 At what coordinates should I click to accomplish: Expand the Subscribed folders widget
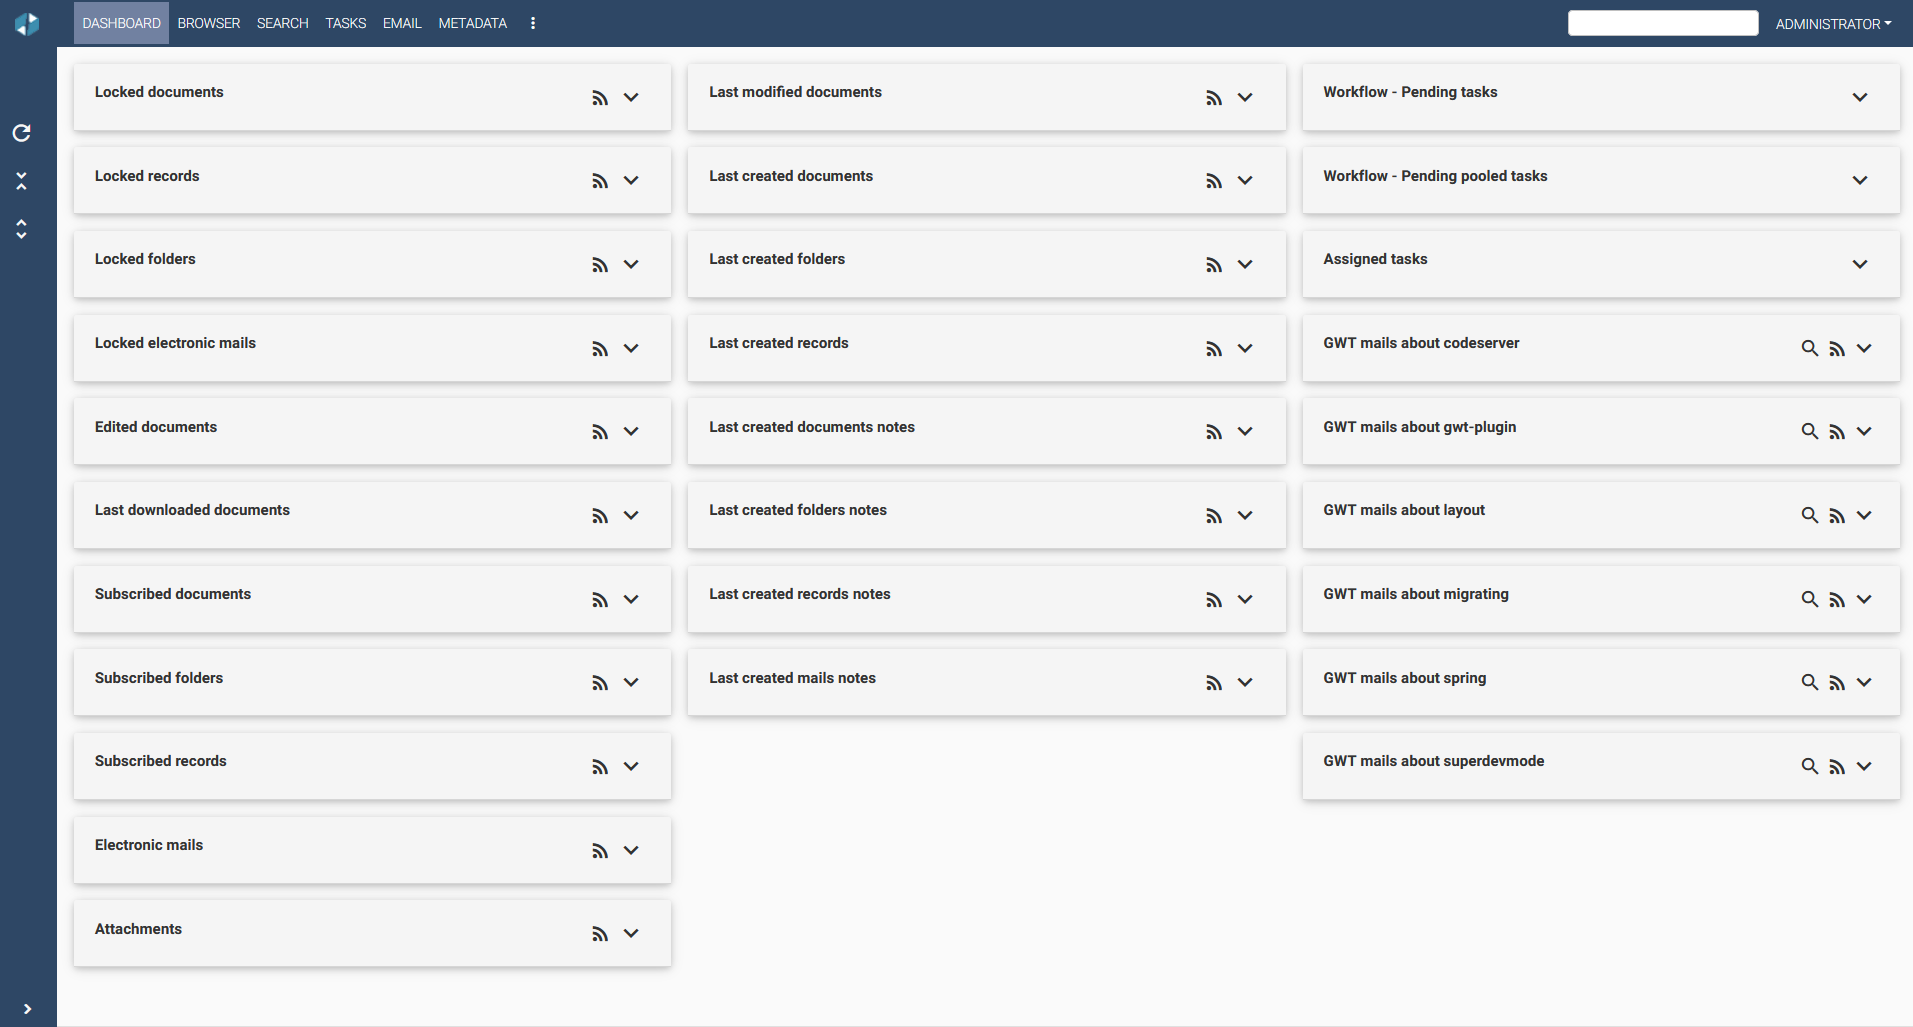[x=631, y=682]
